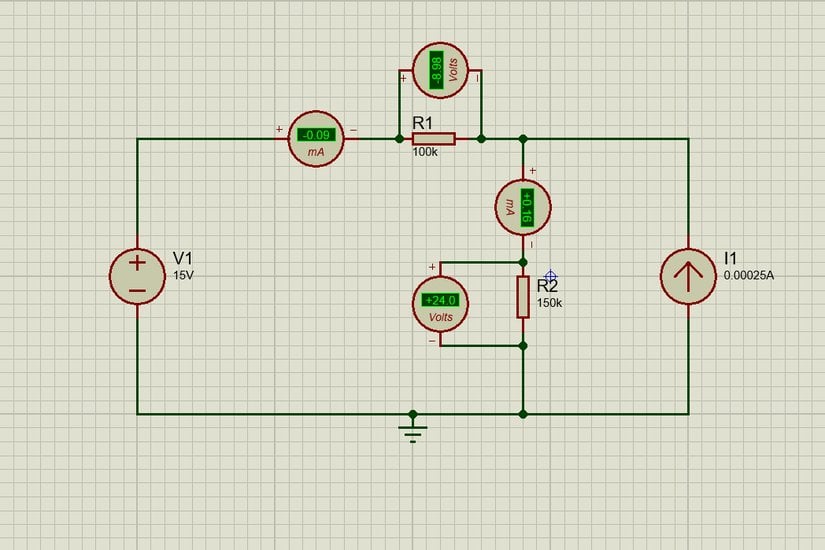
Task: Click the ground terminal symbol
Action: tap(413, 431)
